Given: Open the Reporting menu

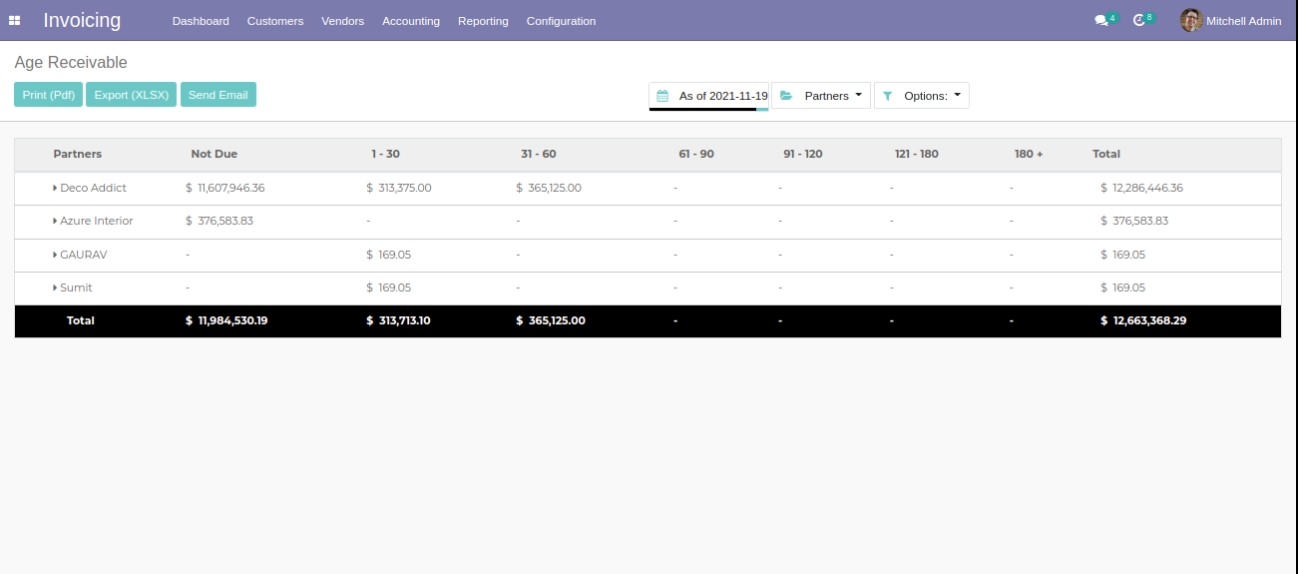Looking at the screenshot, I should [483, 21].
